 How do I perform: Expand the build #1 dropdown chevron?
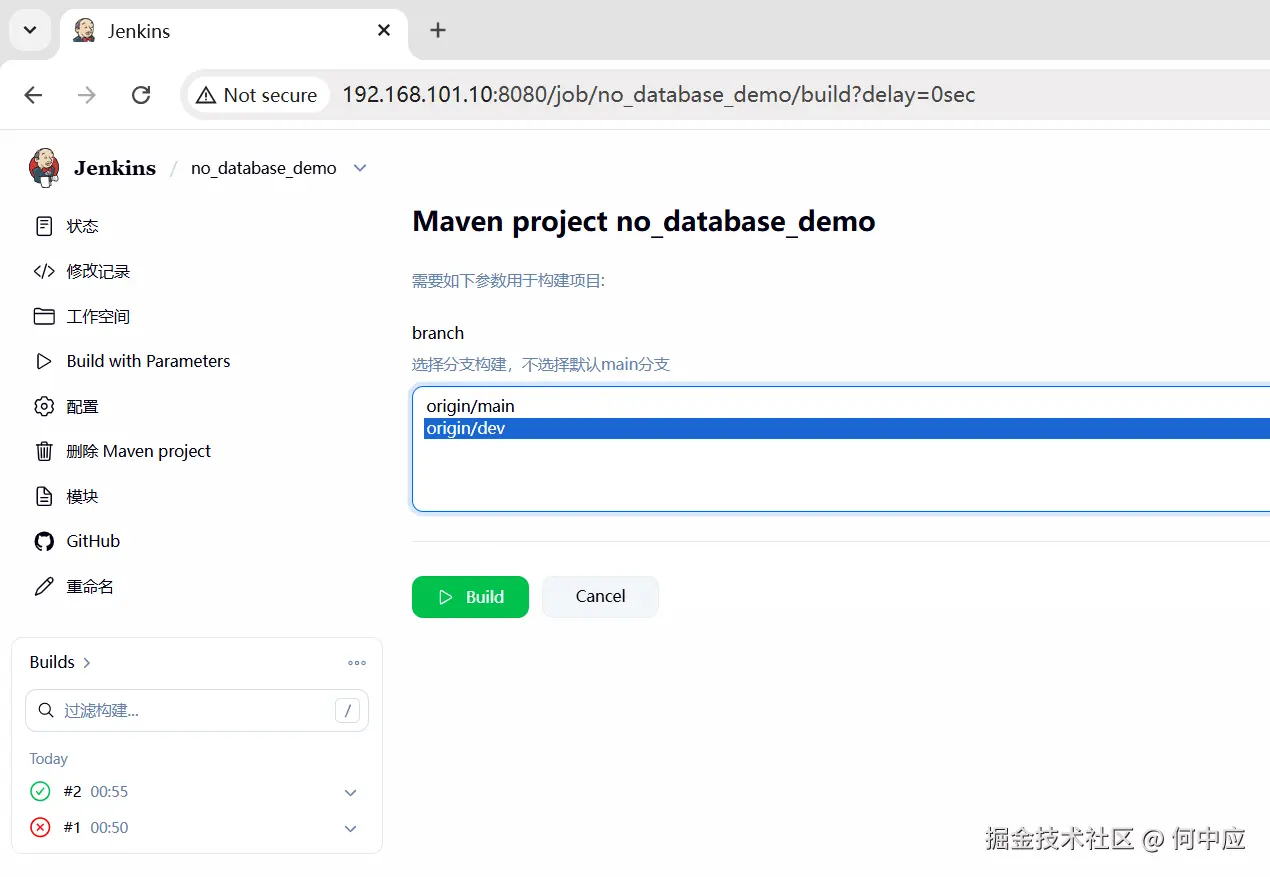(x=351, y=828)
